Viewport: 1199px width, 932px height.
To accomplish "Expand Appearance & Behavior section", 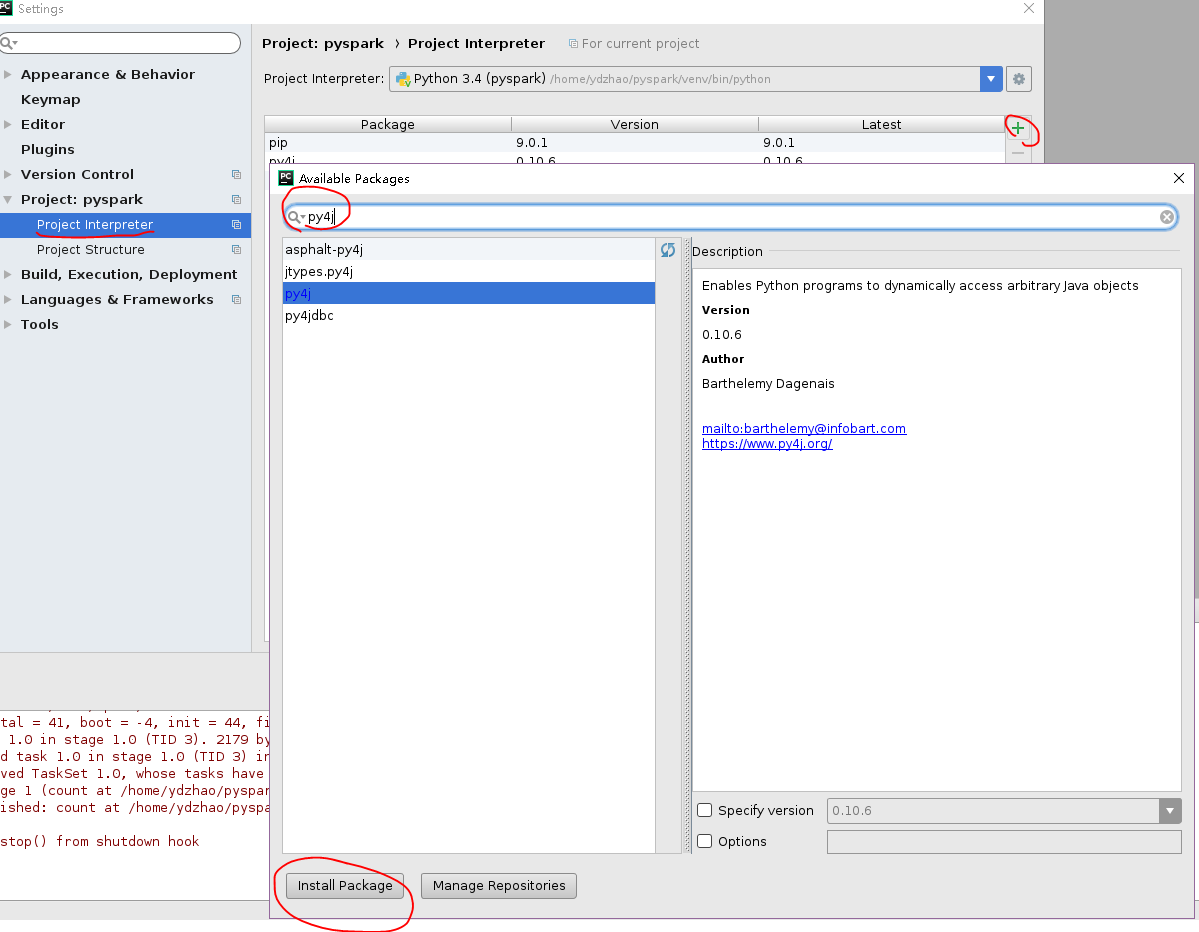I will tap(8, 74).
